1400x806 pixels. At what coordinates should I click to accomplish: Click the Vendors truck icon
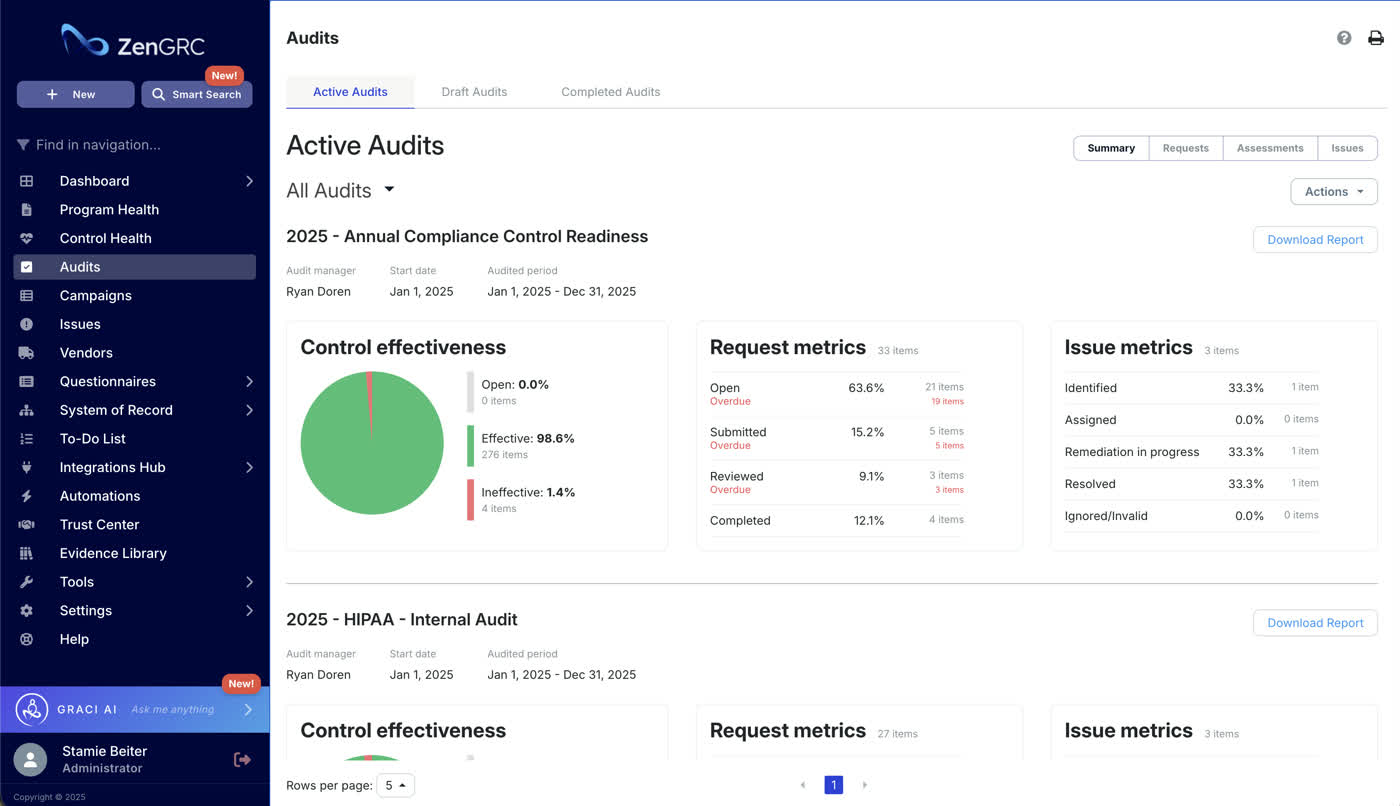point(27,353)
